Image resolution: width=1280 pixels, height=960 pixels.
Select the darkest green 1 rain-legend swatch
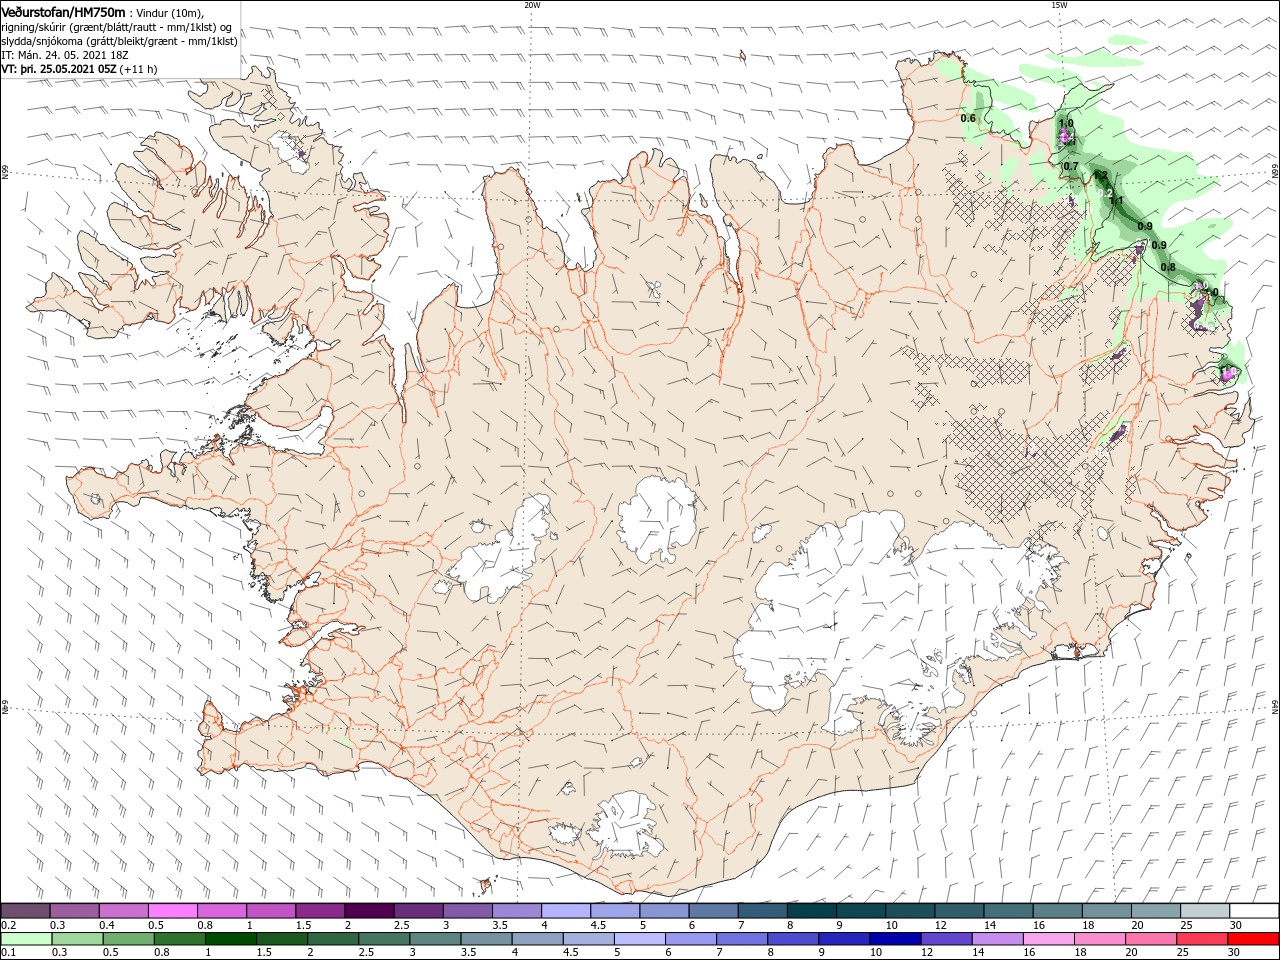pos(230,939)
